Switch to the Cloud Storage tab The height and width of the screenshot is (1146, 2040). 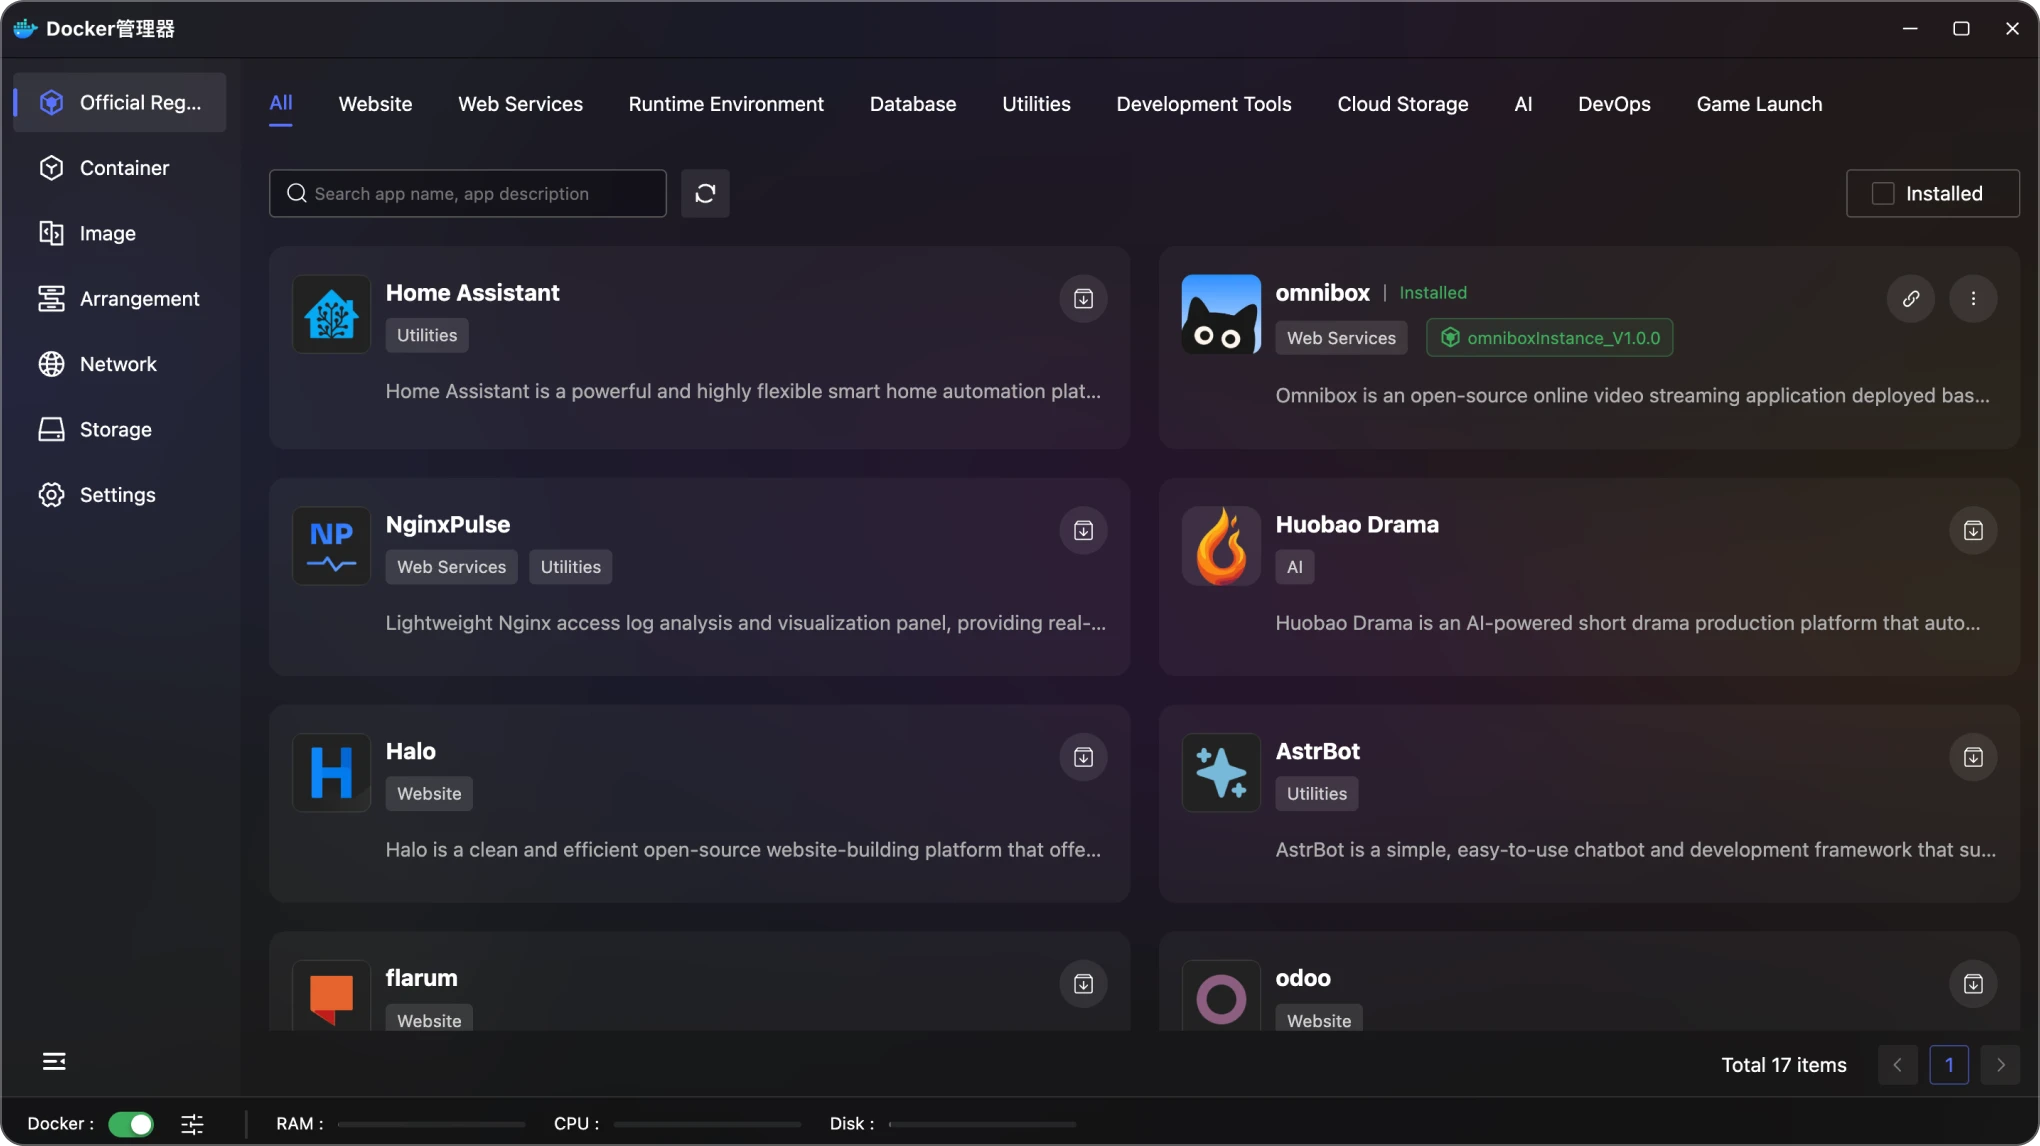pyautogui.click(x=1402, y=104)
